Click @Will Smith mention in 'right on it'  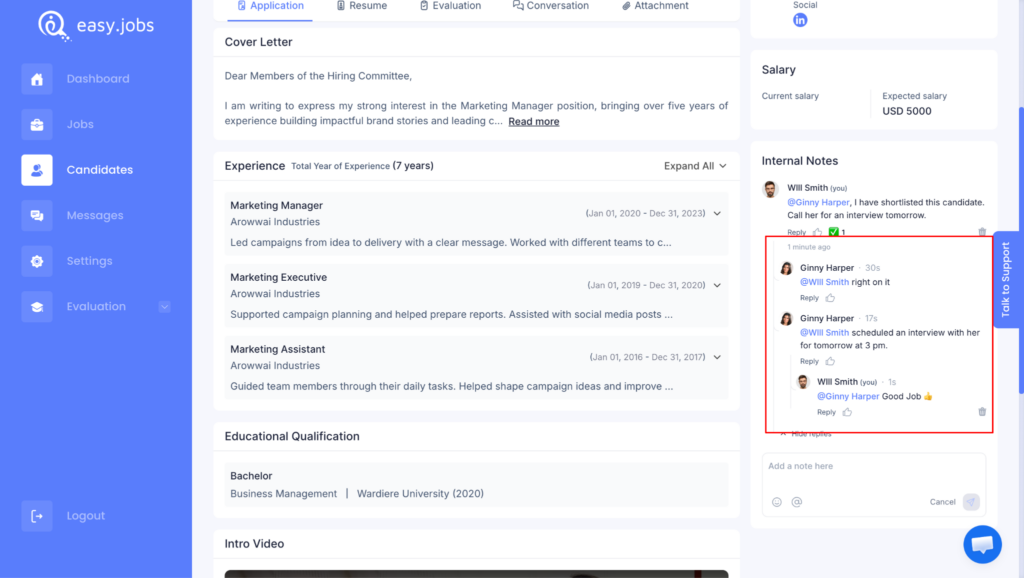824,282
